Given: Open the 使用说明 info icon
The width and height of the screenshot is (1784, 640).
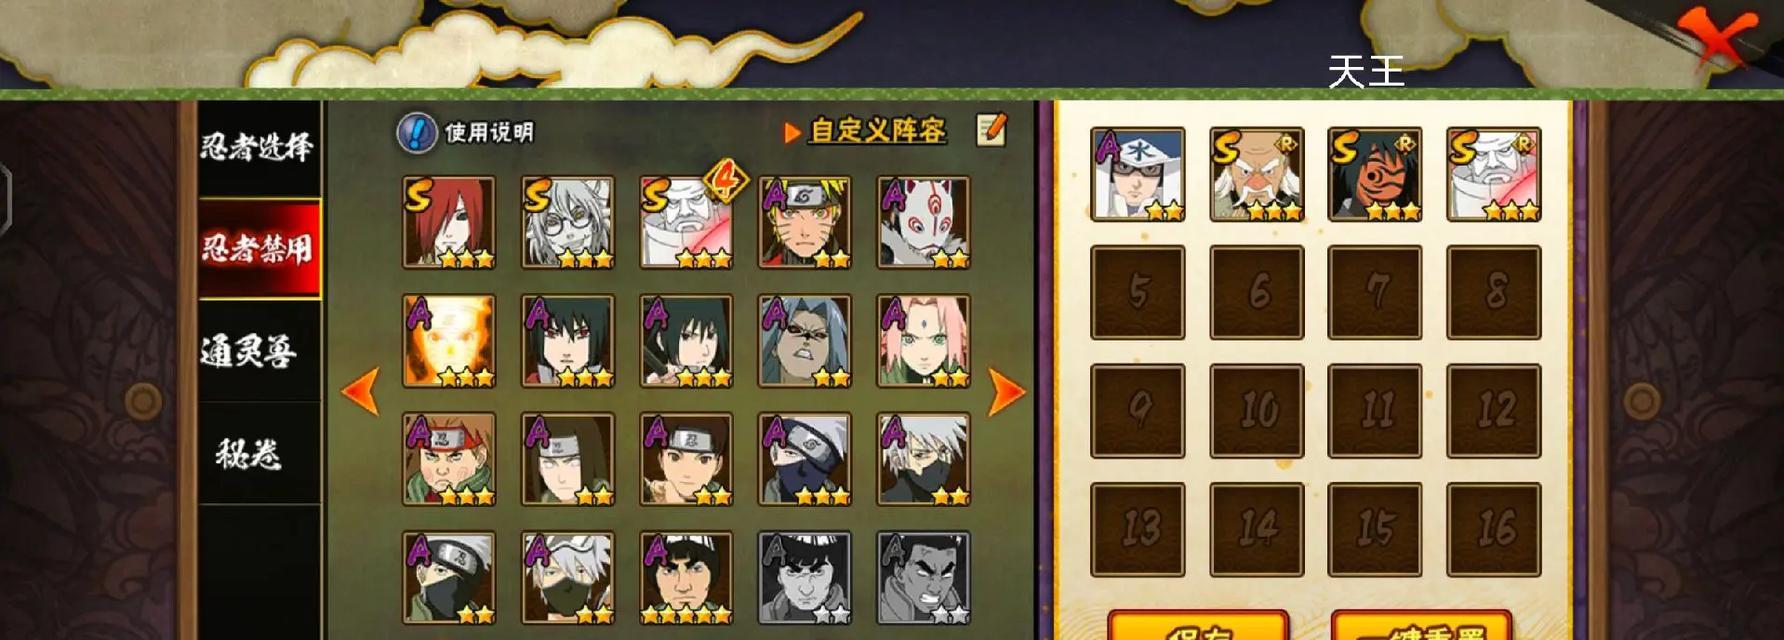Looking at the screenshot, I should point(417,132).
